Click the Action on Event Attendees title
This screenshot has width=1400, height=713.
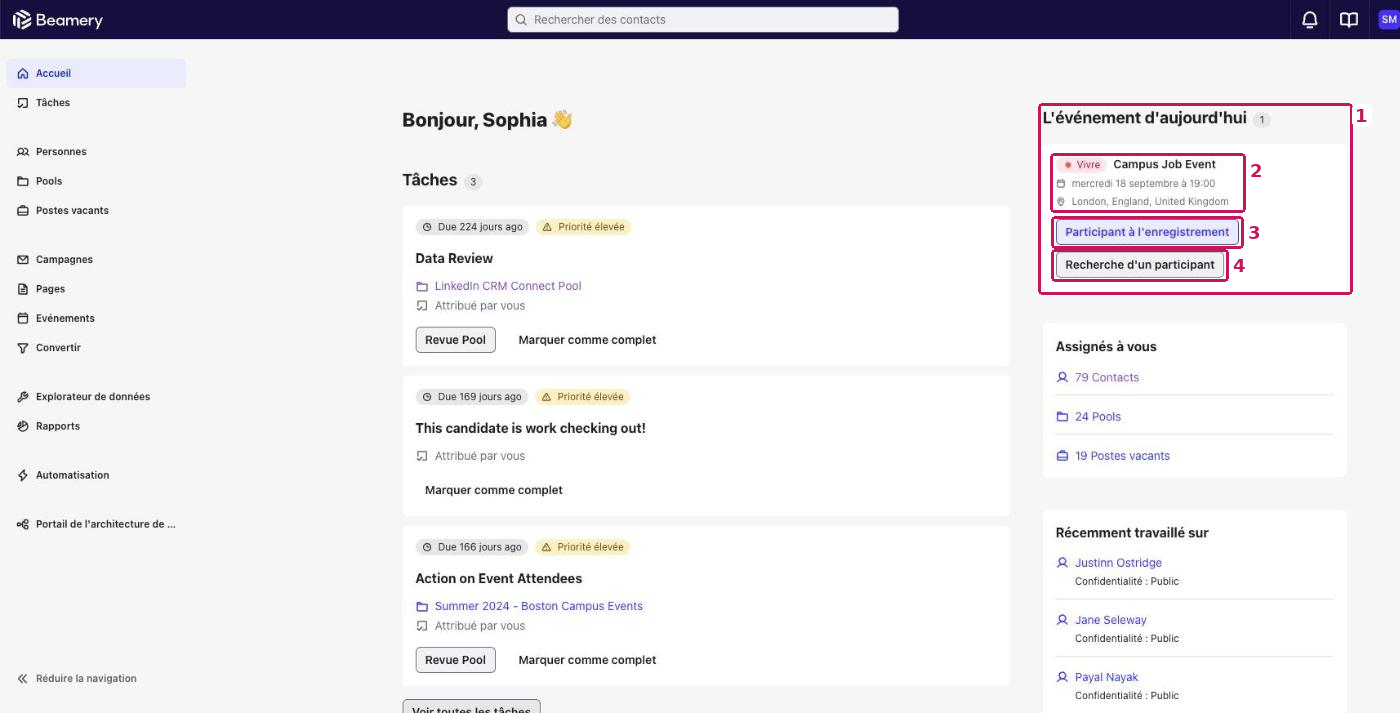tap(498, 578)
